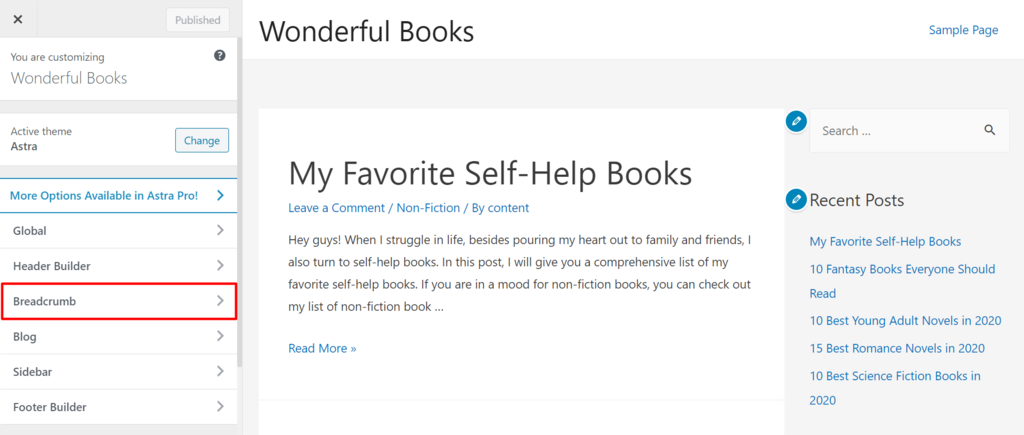
Task: Open More Options Available in Astra Pro
Action: [118, 195]
